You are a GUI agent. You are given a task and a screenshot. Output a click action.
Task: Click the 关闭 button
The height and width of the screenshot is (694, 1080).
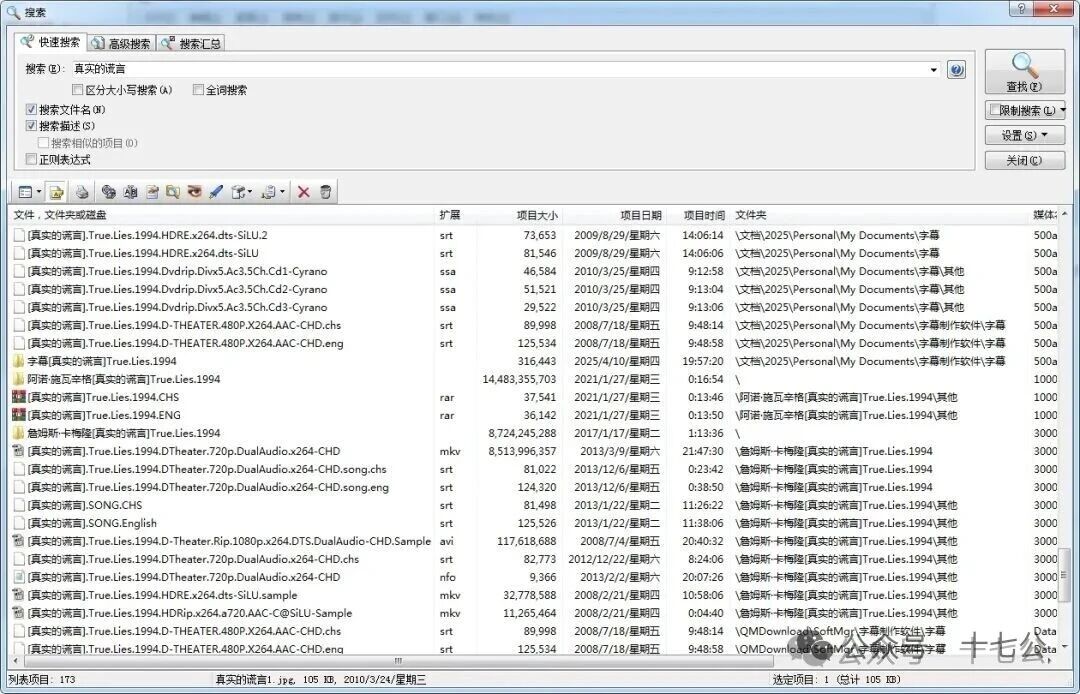click(1024, 160)
